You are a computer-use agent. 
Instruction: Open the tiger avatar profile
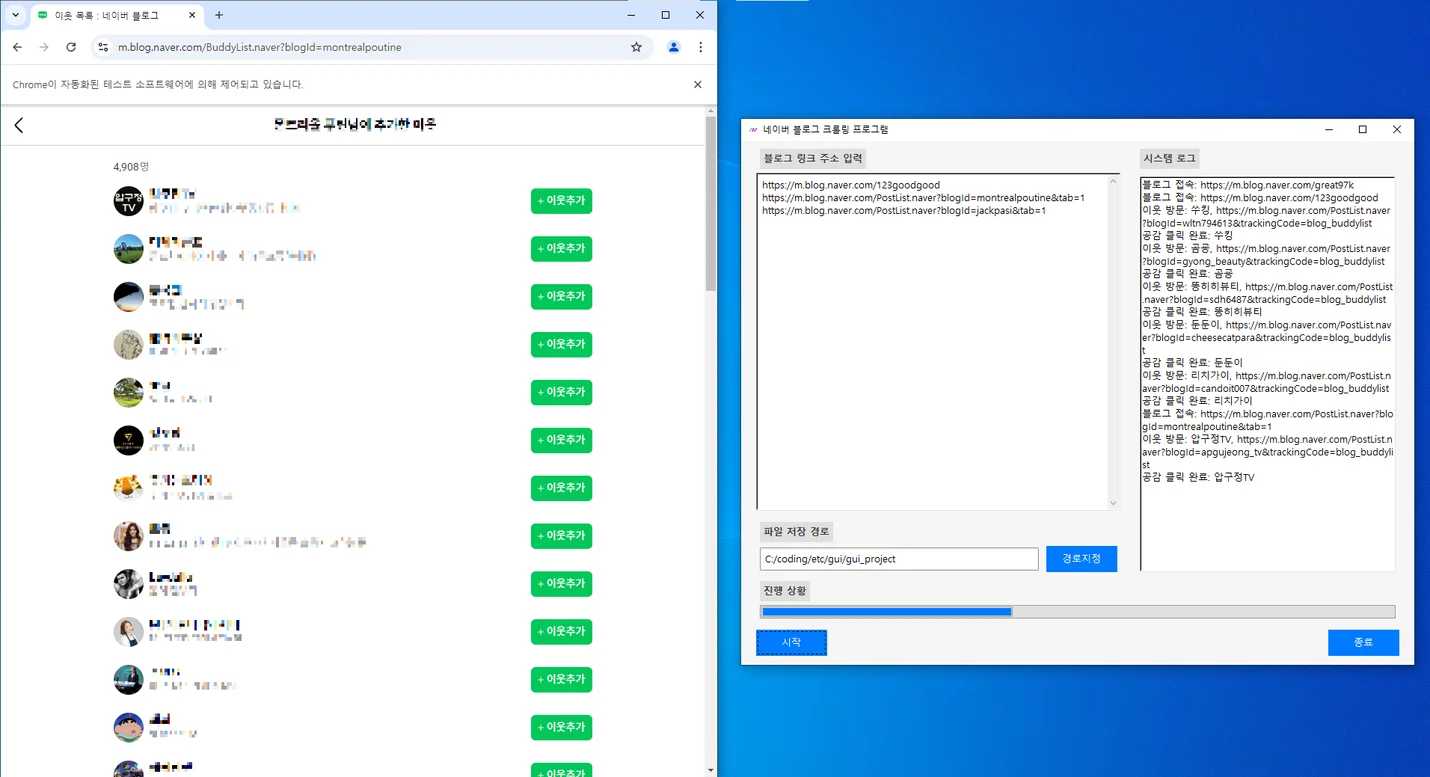[128, 488]
